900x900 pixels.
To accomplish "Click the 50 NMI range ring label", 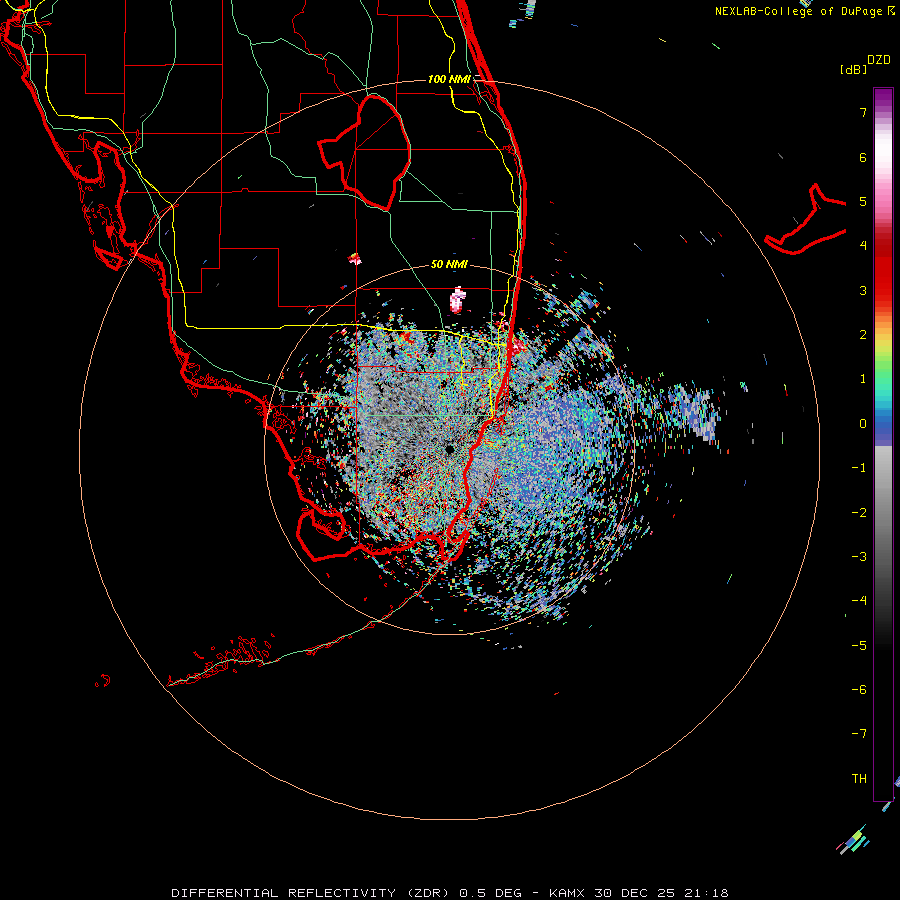I will [449, 264].
